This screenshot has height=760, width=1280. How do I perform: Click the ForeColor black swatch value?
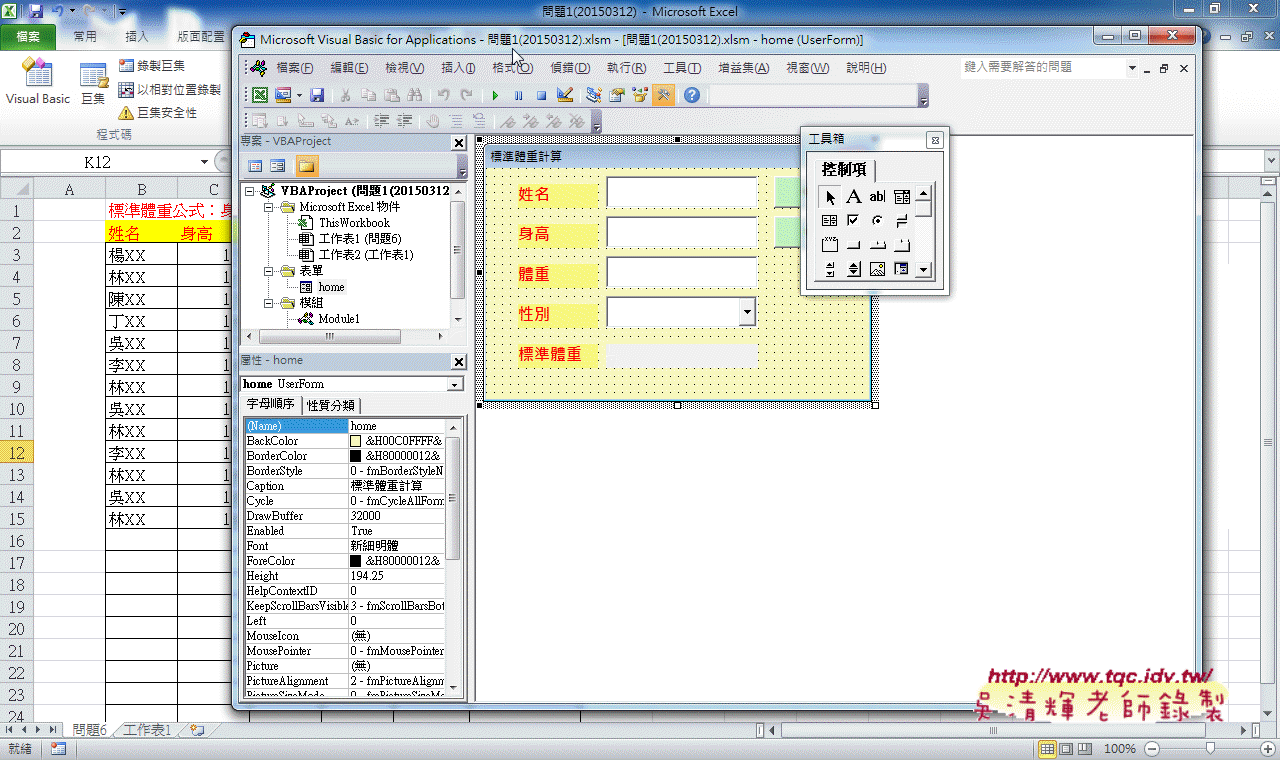coord(355,561)
